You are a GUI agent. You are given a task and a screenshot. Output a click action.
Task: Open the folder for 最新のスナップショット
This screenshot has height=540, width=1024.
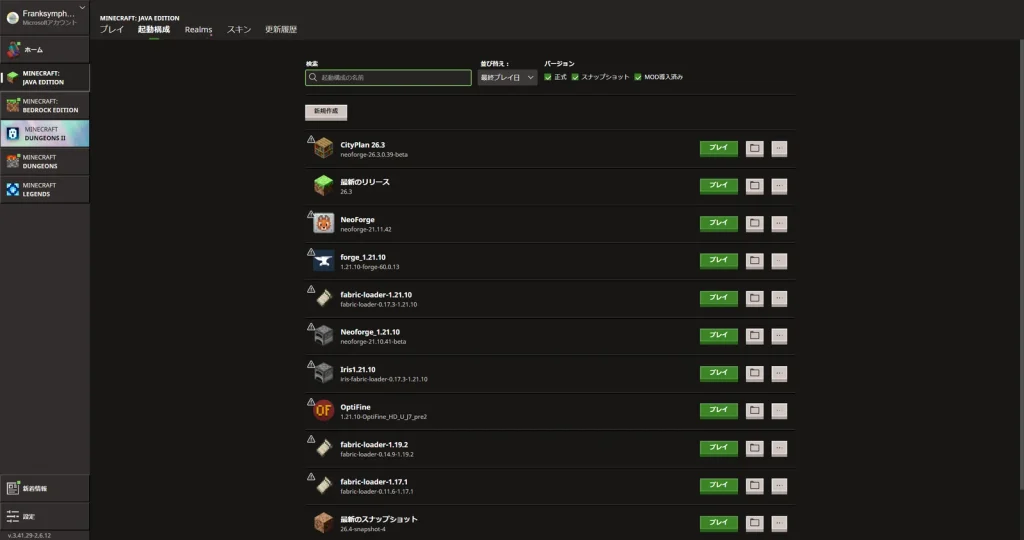[754, 522]
